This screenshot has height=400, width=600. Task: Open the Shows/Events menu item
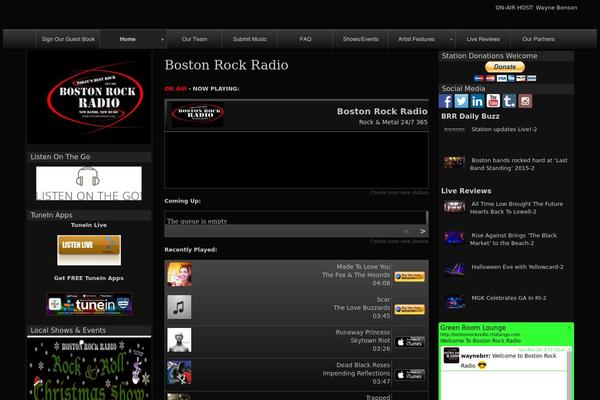click(360, 39)
